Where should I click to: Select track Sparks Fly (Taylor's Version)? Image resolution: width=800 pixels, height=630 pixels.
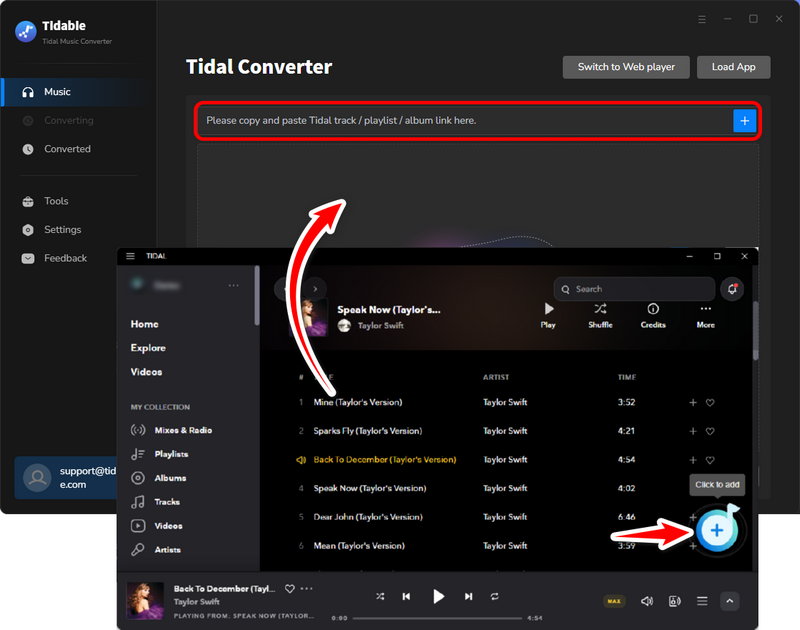368,431
